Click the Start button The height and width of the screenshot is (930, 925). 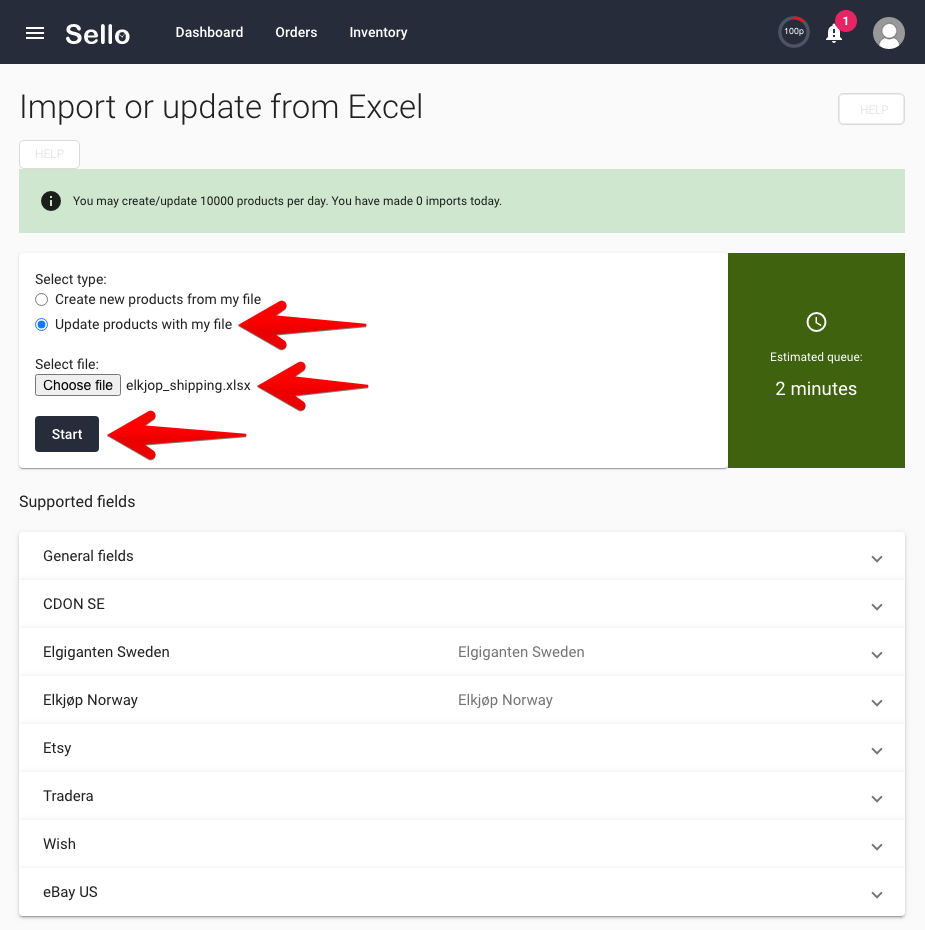(x=67, y=434)
